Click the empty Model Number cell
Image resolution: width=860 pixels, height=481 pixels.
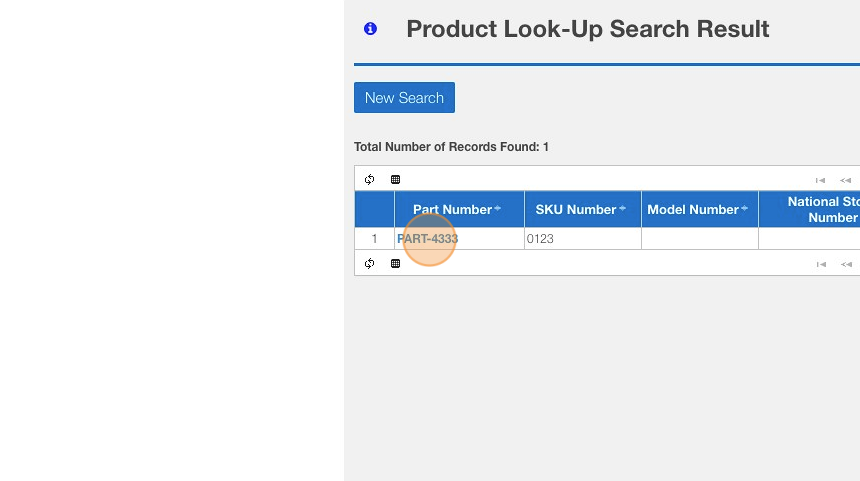tap(699, 239)
